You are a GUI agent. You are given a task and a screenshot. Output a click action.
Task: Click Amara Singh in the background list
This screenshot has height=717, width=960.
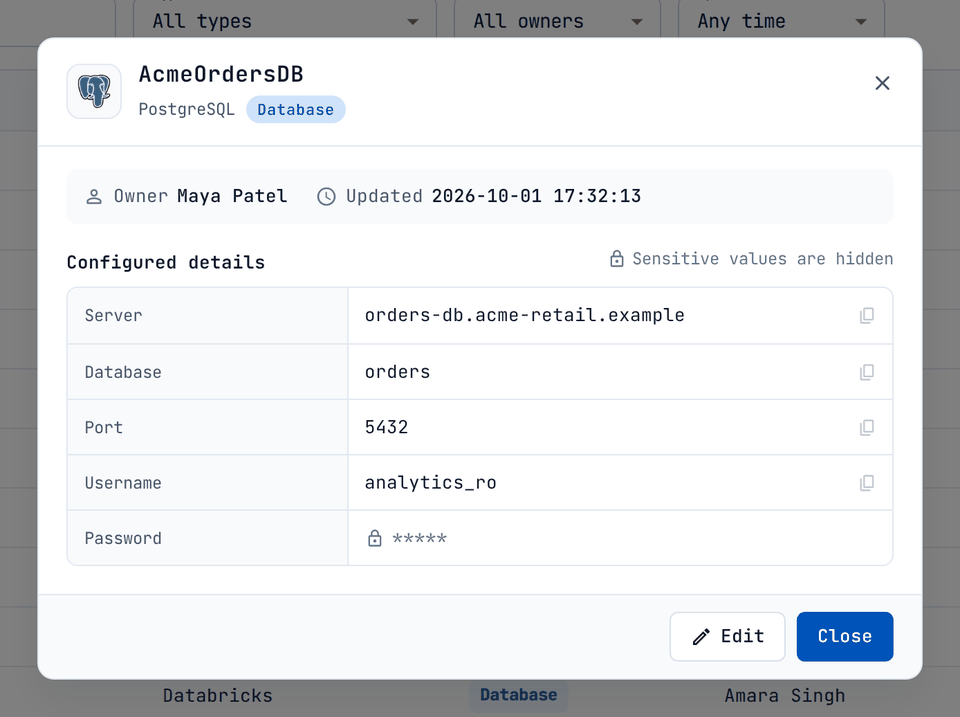[785, 696]
